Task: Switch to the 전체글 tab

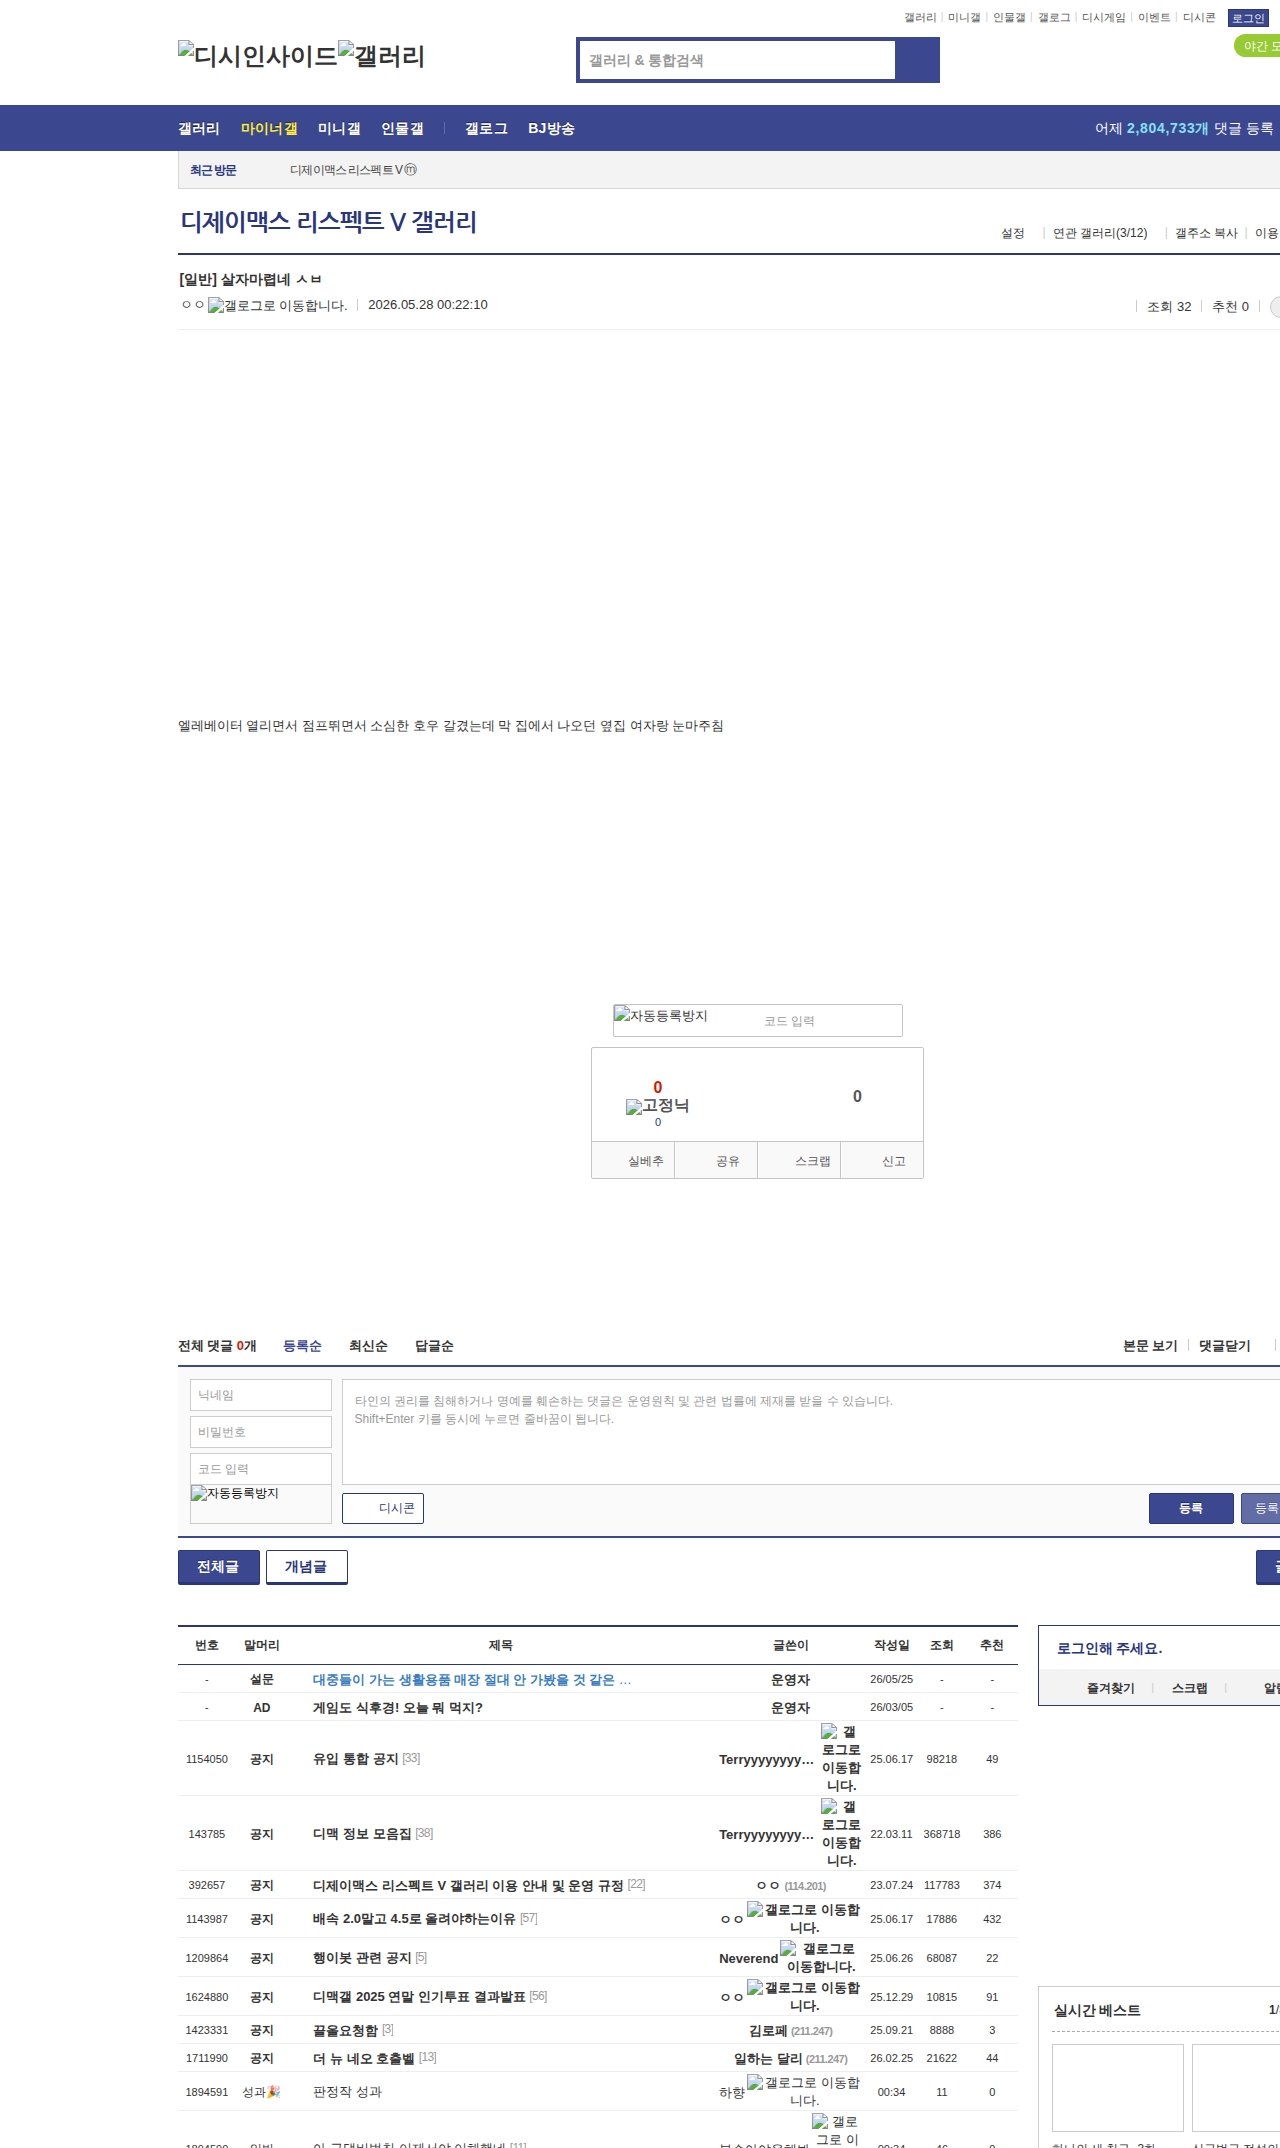Action: [219, 1567]
